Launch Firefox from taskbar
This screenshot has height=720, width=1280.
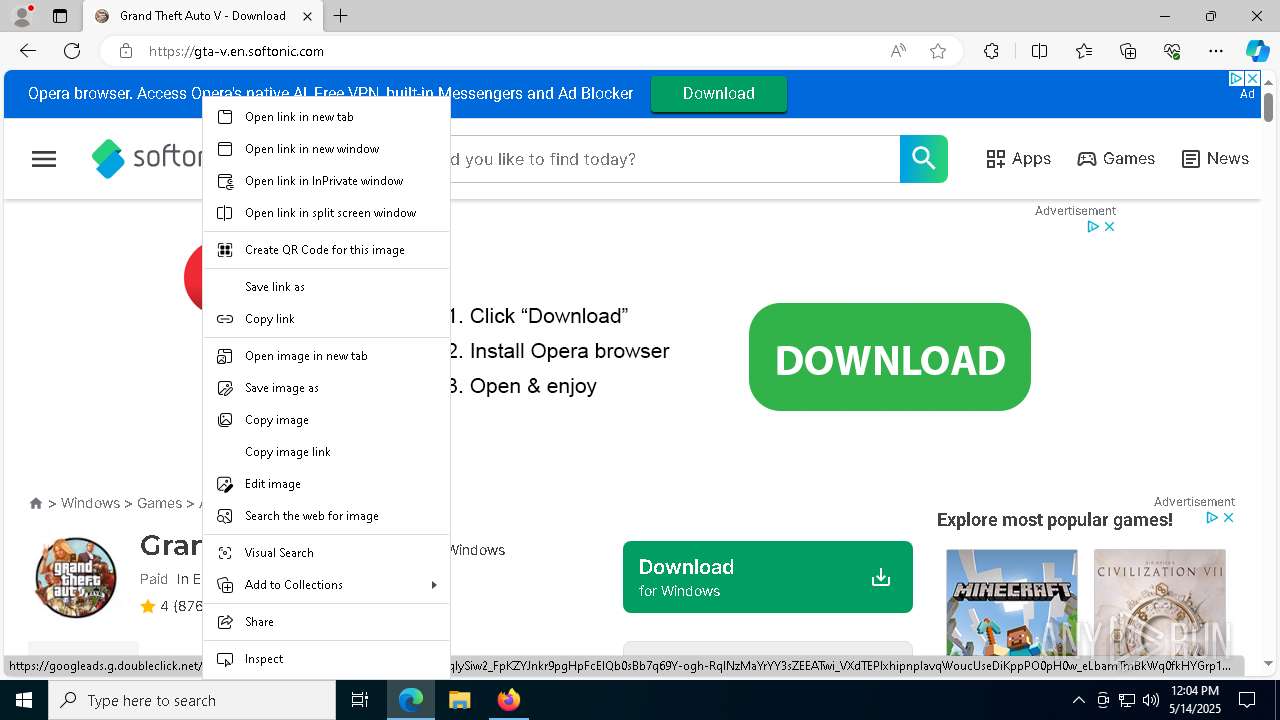(x=509, y=700)
